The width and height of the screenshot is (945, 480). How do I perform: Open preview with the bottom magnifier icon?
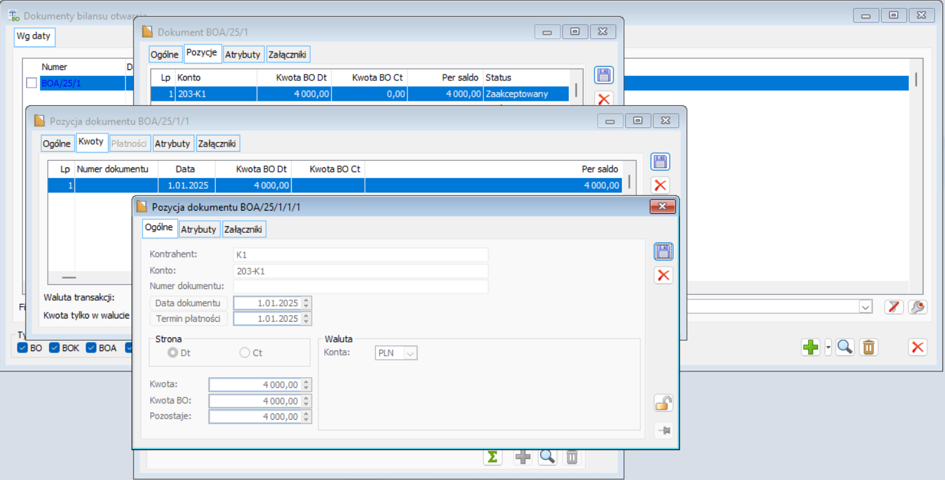tap(547, 456)
